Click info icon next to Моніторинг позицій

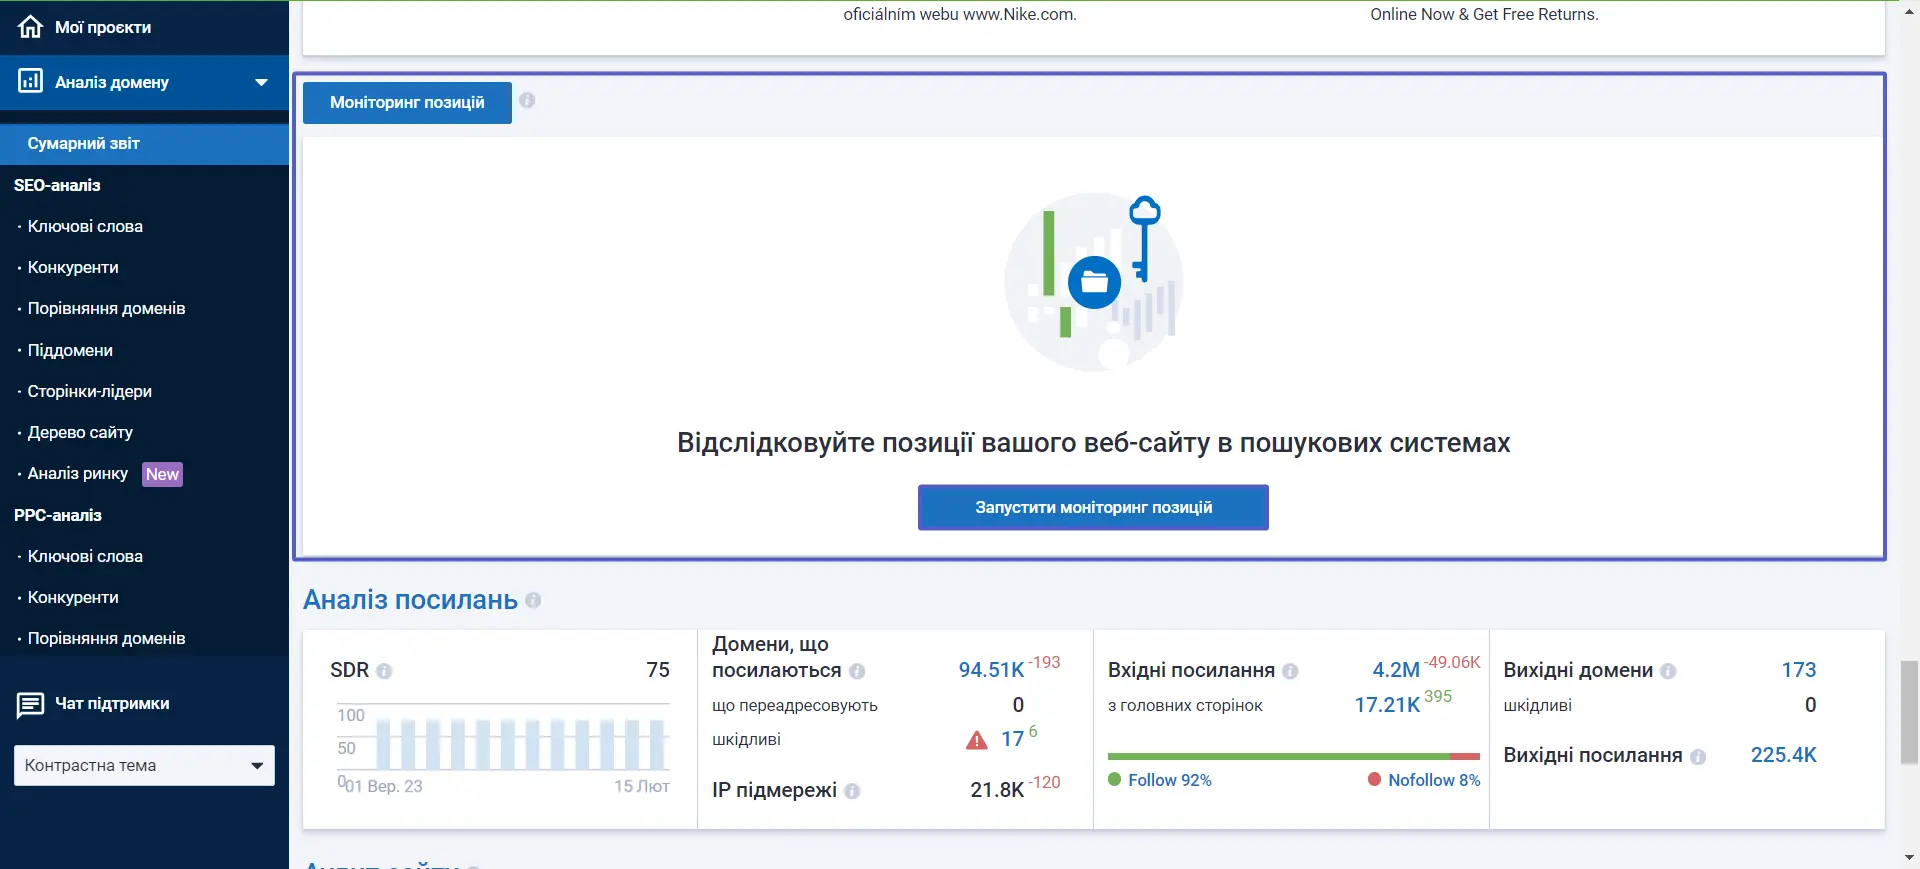(x=527, y=100)
